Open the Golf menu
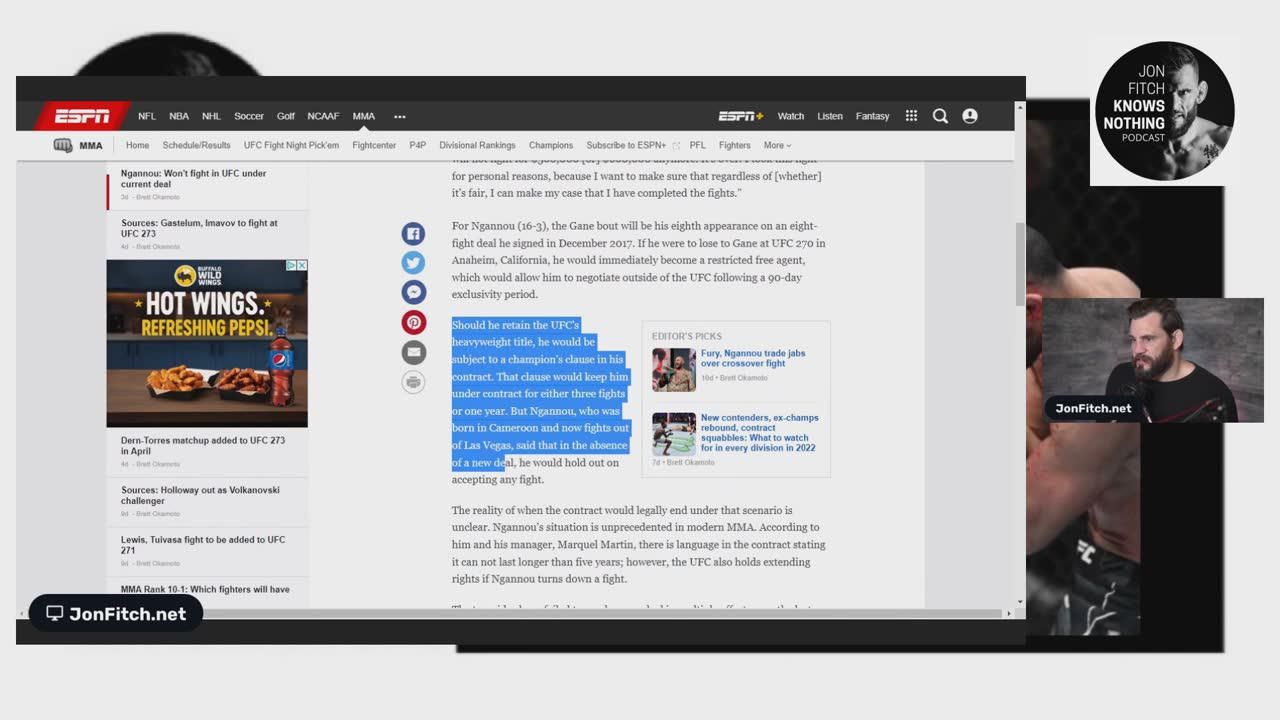Image resolution: width=1280 pixels, height=720 pixels. 286,116
